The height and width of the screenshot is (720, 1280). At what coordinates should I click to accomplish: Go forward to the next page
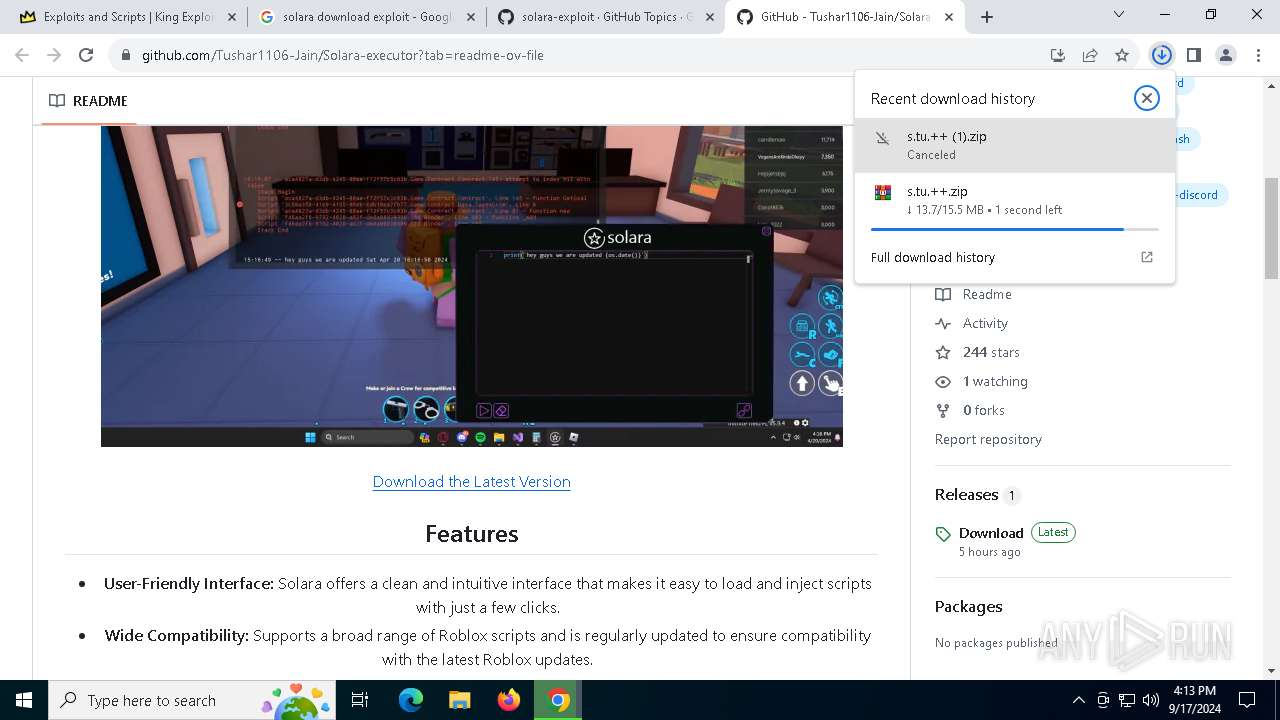point(55,55)
